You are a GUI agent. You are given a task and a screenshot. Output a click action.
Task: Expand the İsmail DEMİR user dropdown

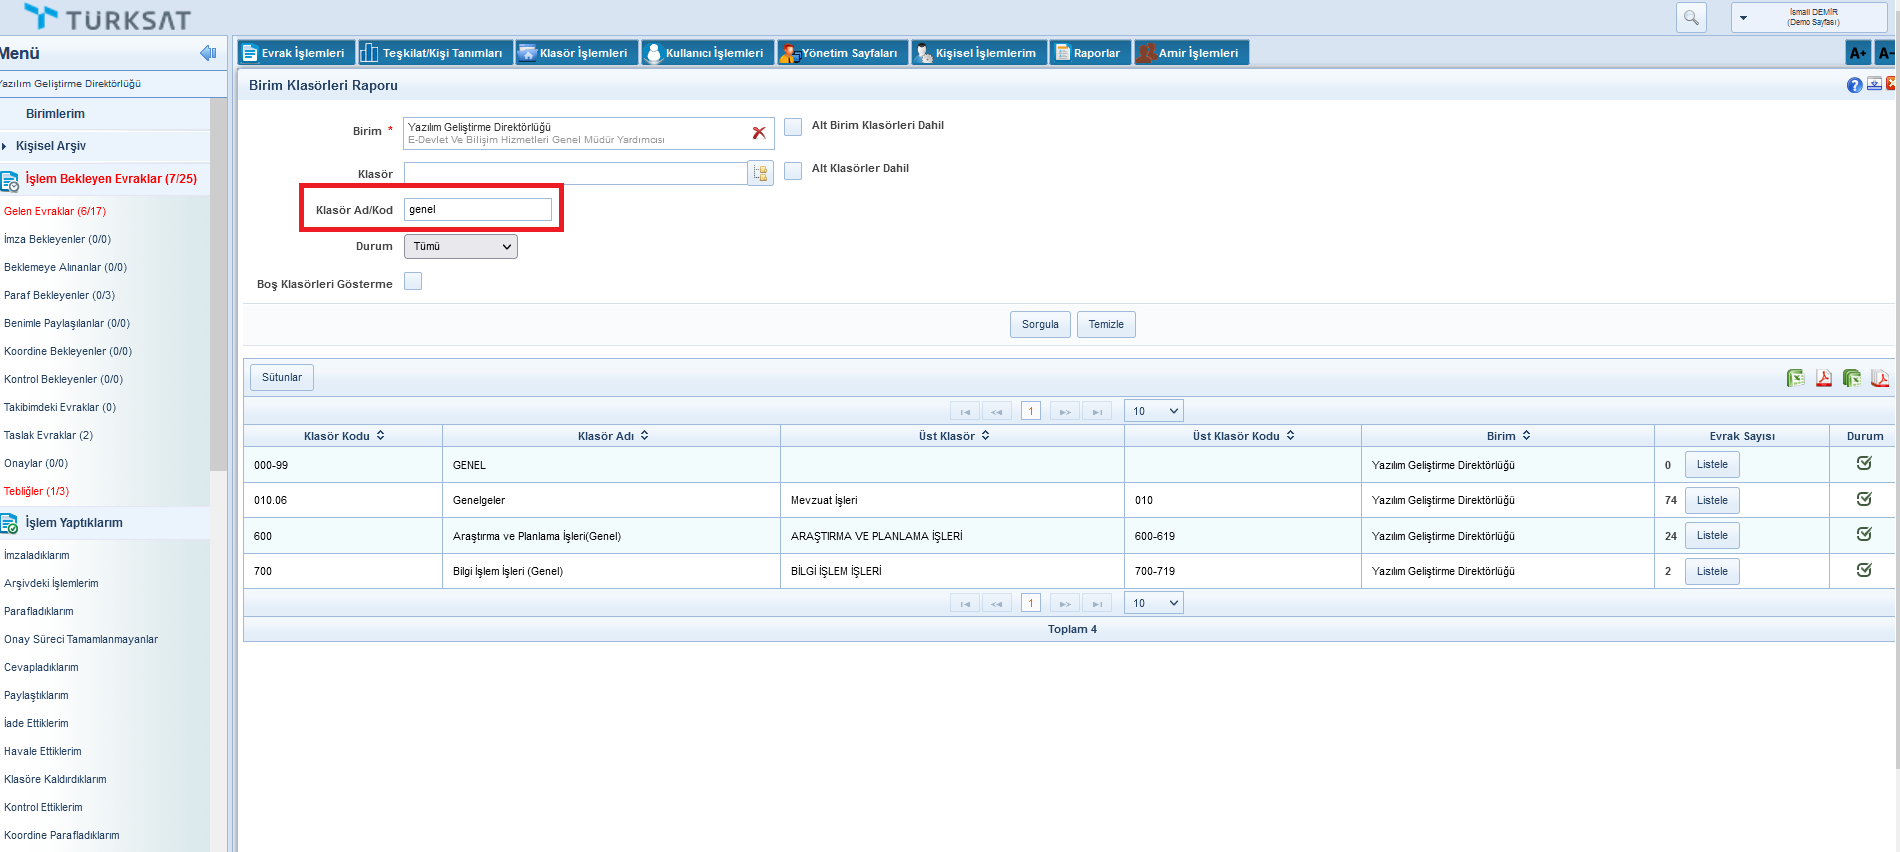point(1743,18)
